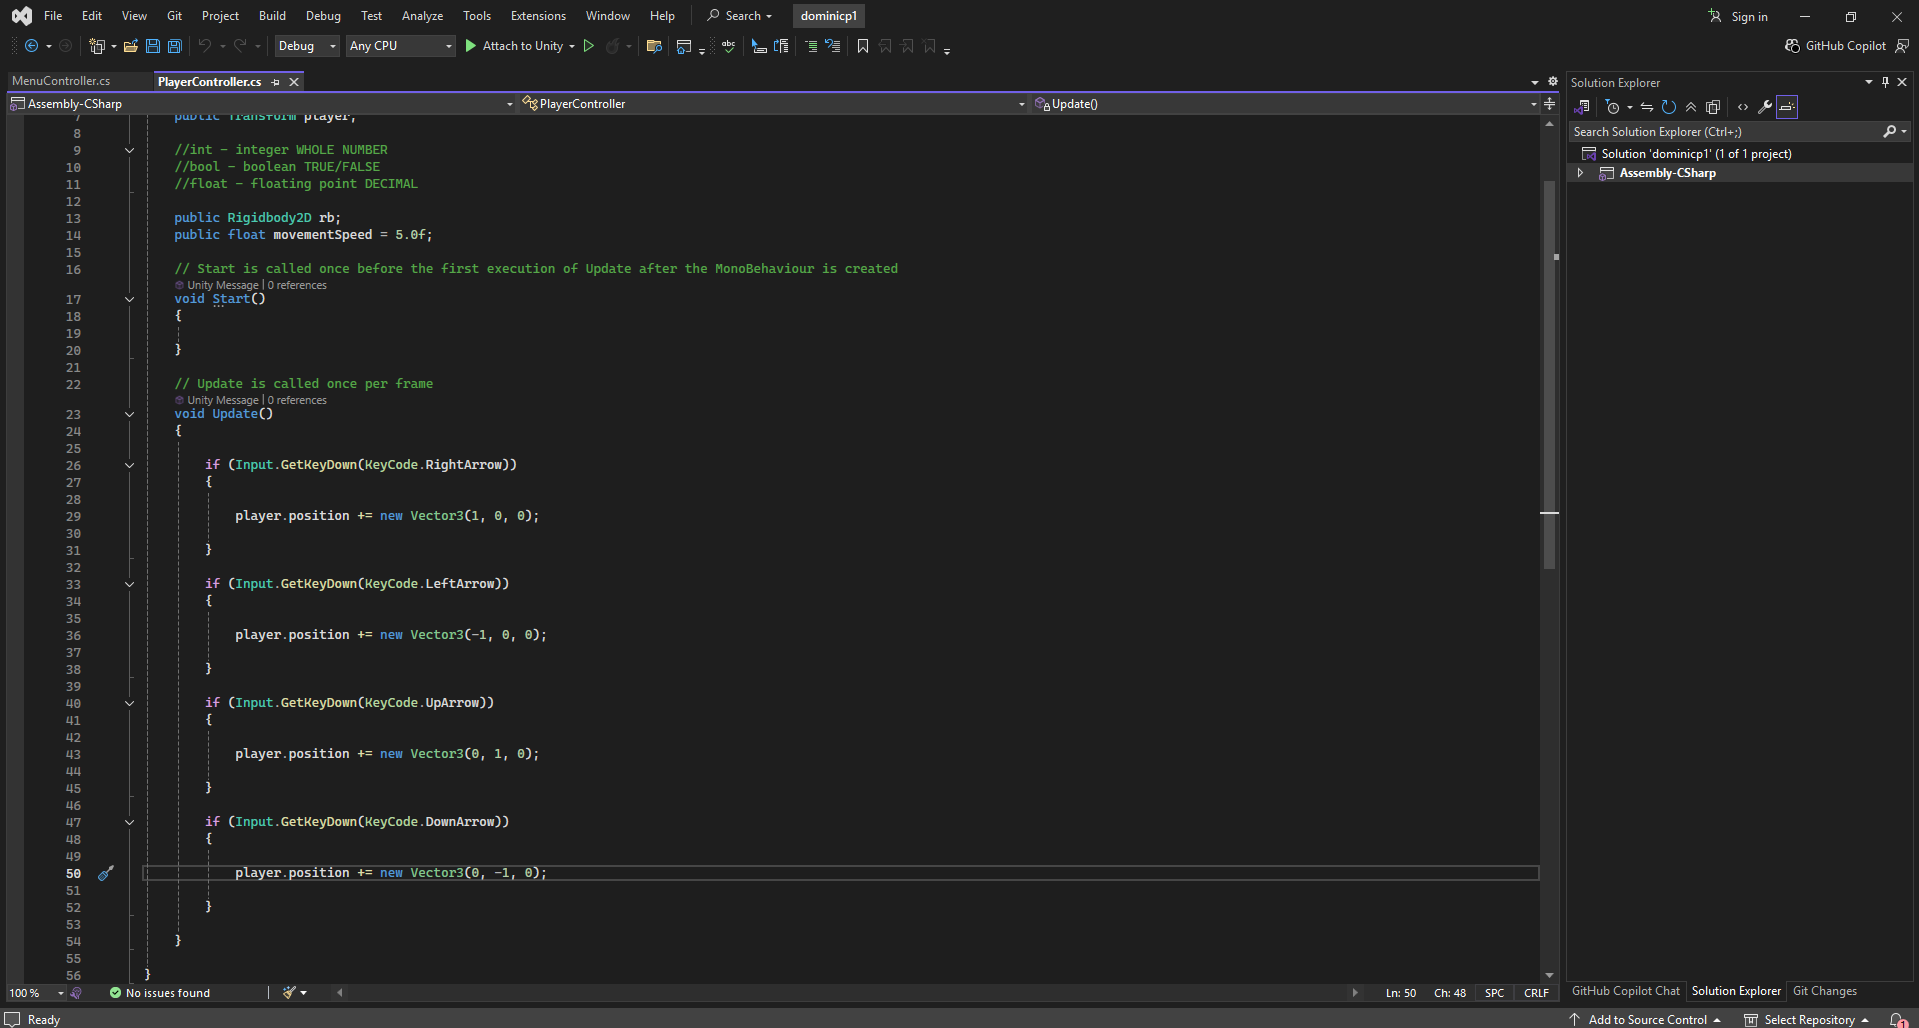Sync with Active Document in Solution Explorer
Viewport: 1919px width, 1028px height.
point(1646,107)
